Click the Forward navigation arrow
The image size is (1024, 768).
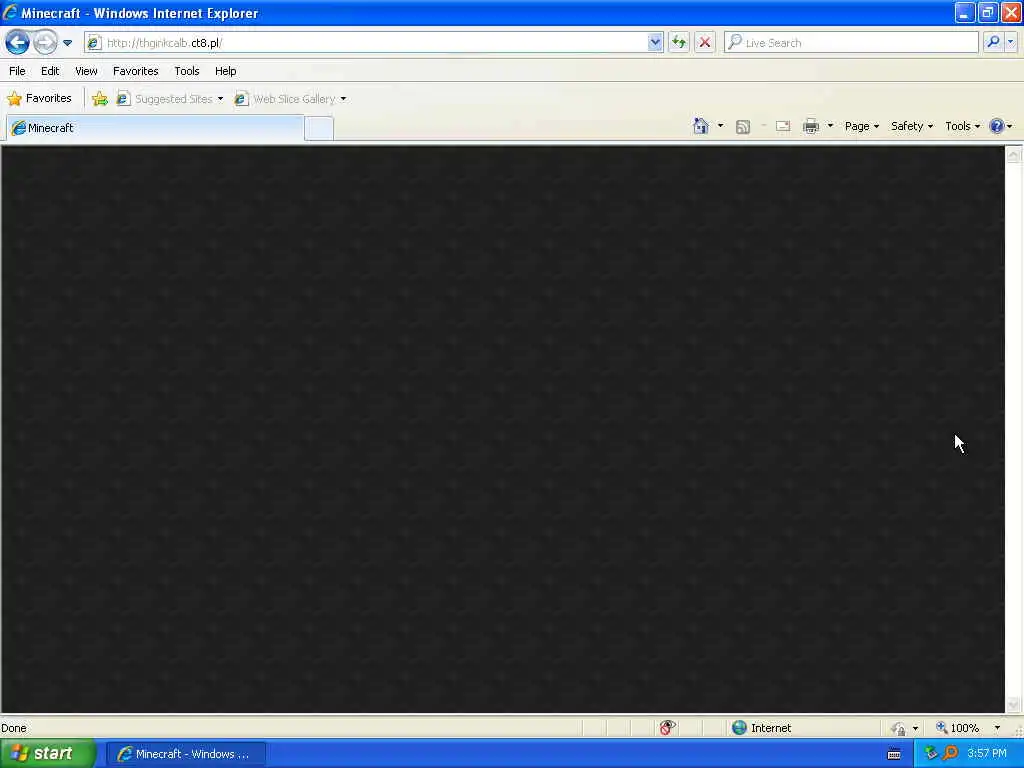45,42
